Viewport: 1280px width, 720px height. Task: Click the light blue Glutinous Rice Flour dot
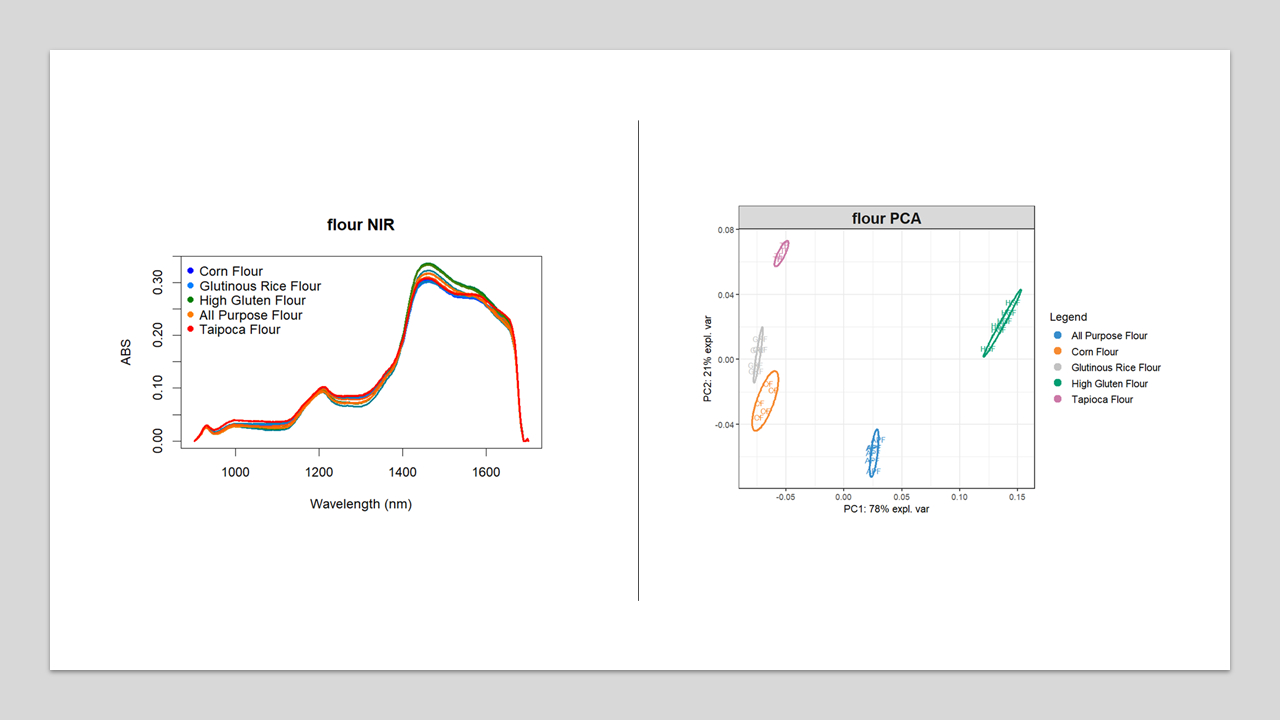pos(190,285)
